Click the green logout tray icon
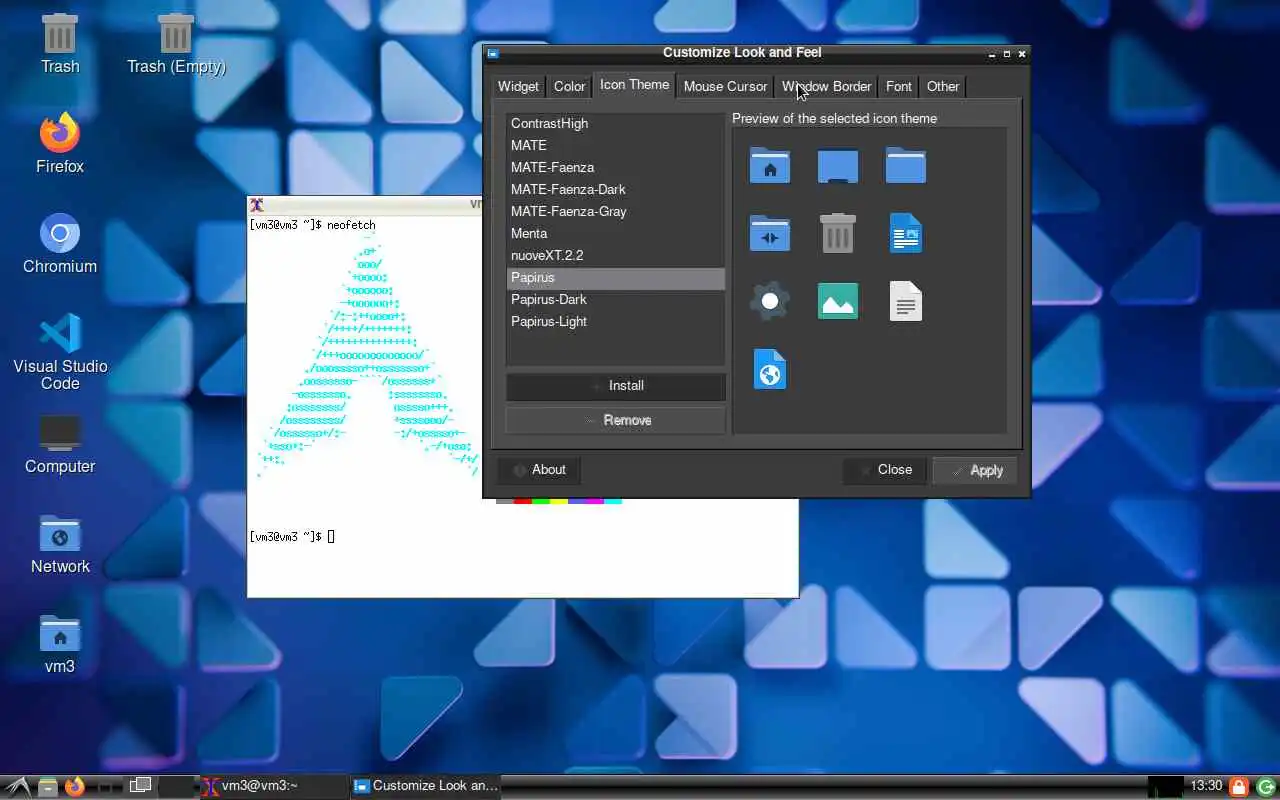This screenshot has width=1280, height=800. pyautogui.click(x=1265, y=786)
